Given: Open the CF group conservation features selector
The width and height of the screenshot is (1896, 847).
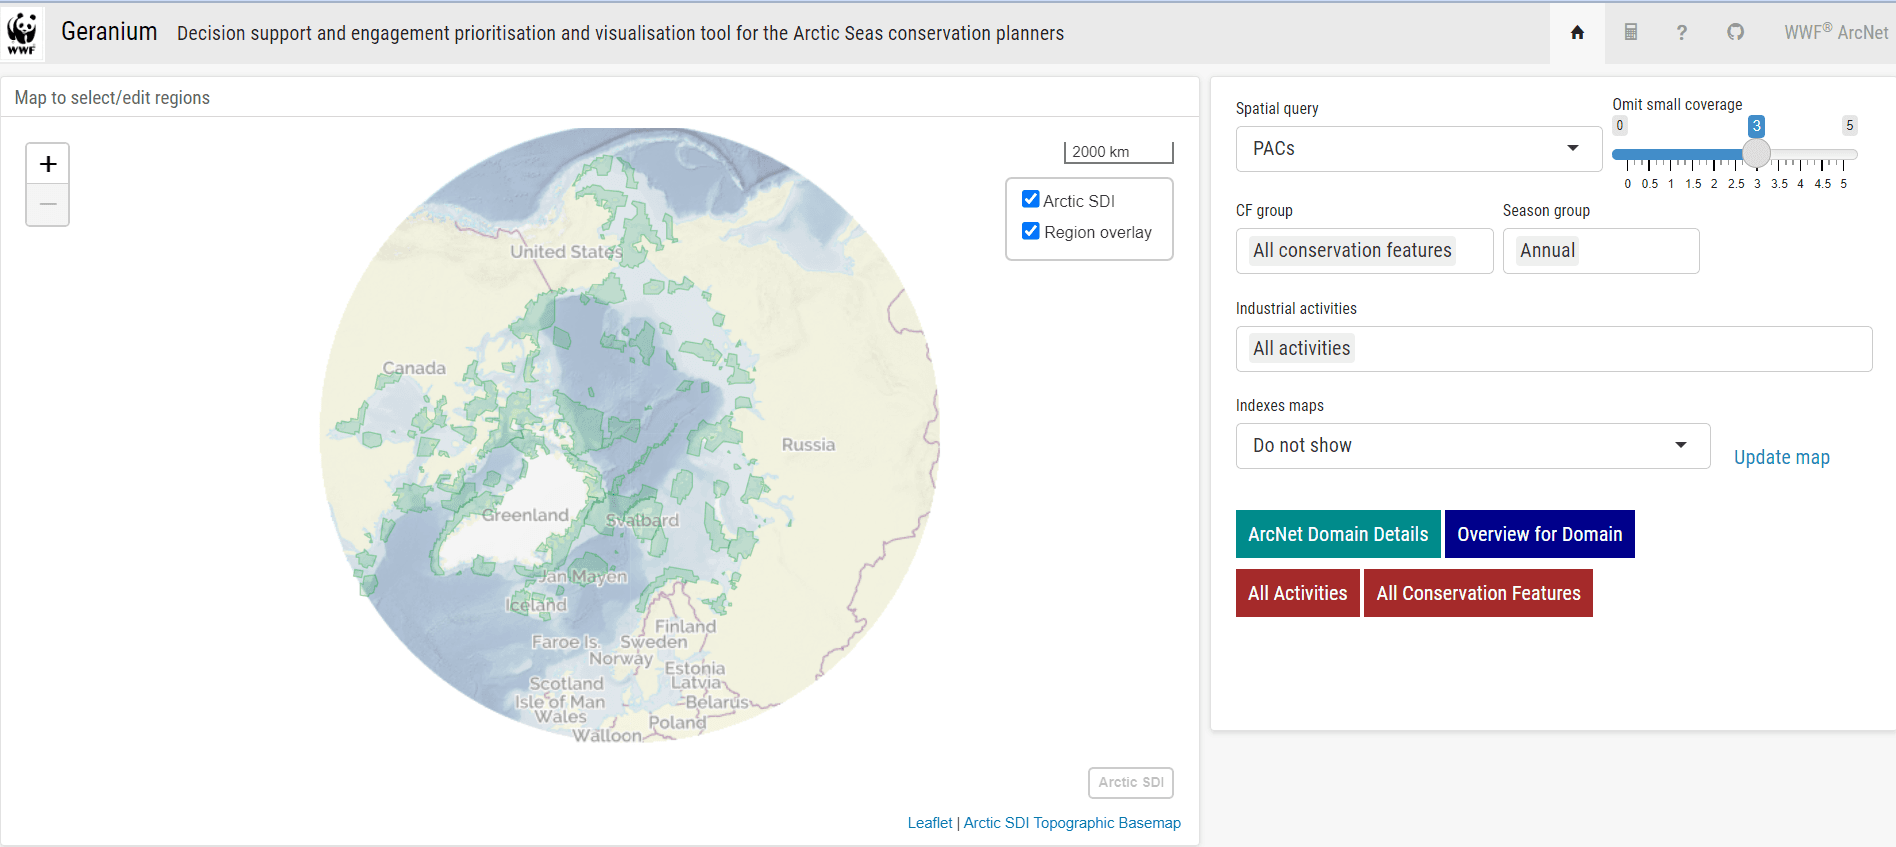Looking at the screenshot, I should point(1364,251).
